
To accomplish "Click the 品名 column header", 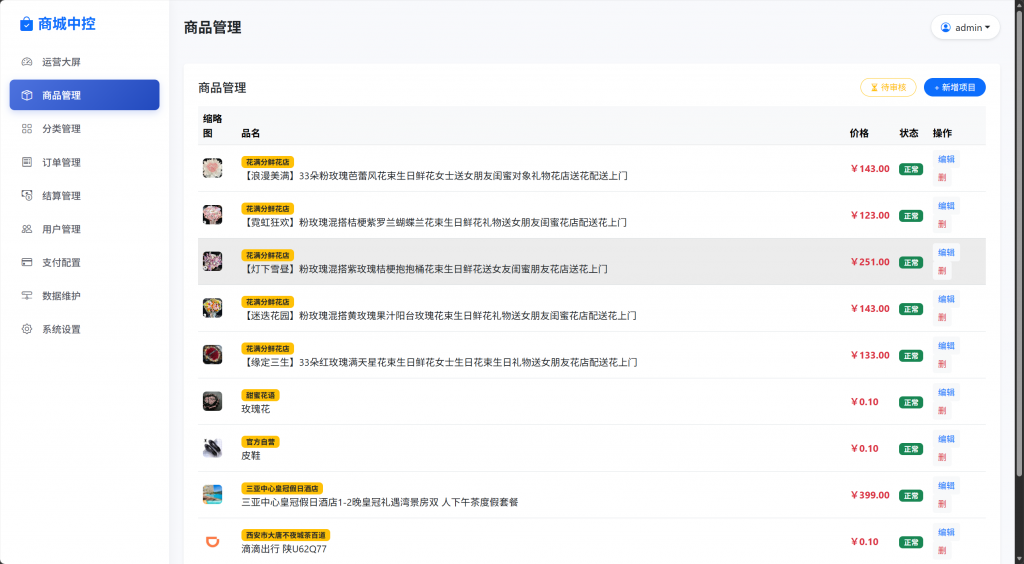I will (x=251, y=133).
